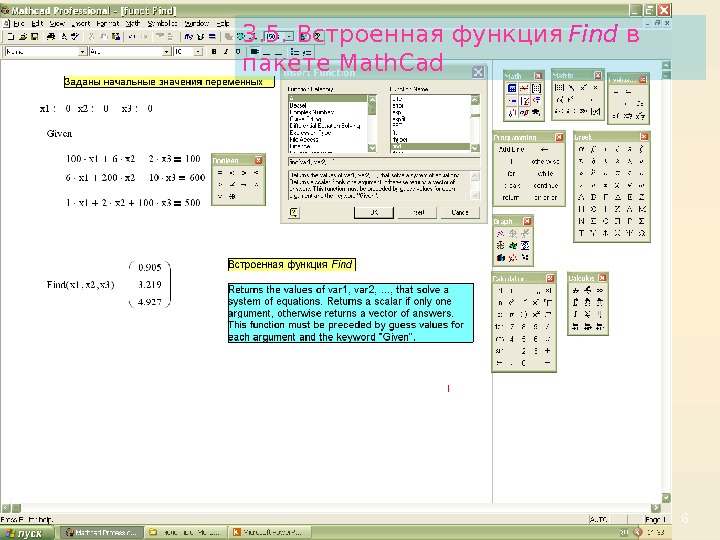
Task: Click worksheet vertical scrollbar down arrow
Action: (x=666, y=498)
